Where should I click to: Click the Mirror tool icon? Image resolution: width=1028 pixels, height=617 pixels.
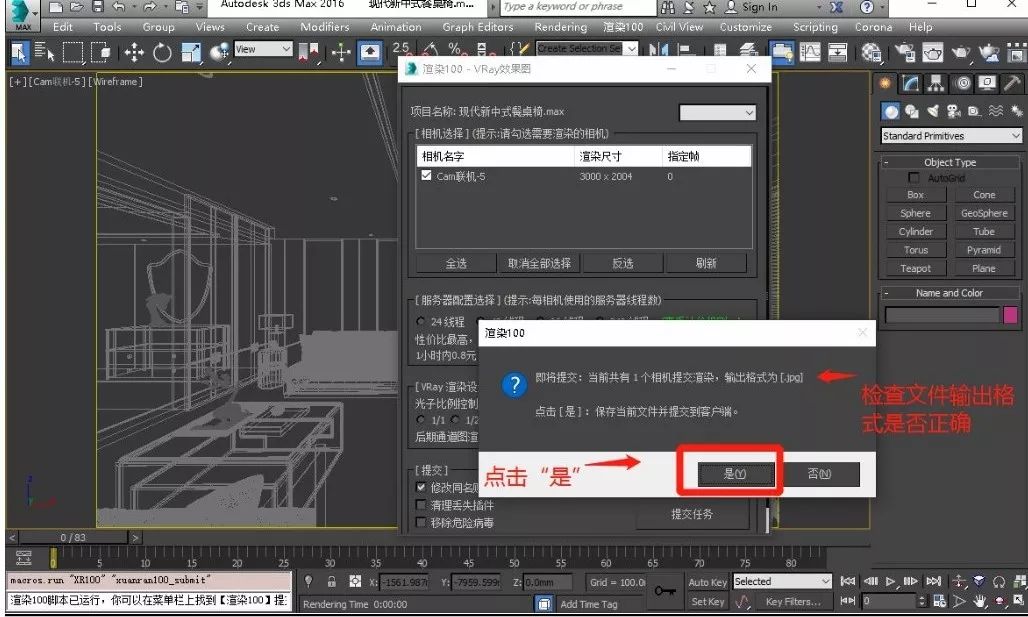click(x=658, y=51)
